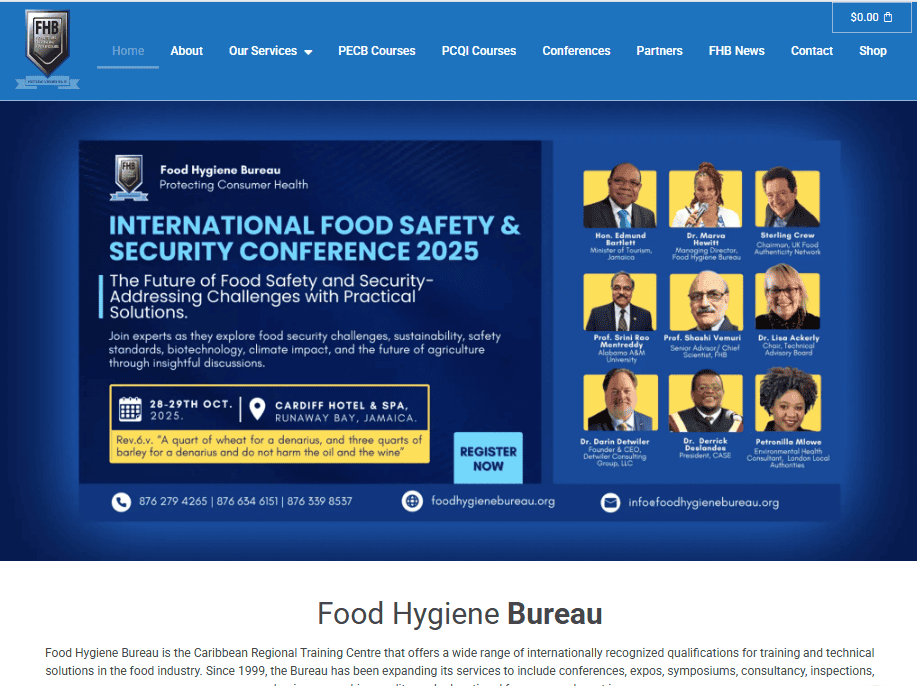This screenshot has width=917, height=686.
Task: Click the Our Services menu label
Action: tap(263, 51)
